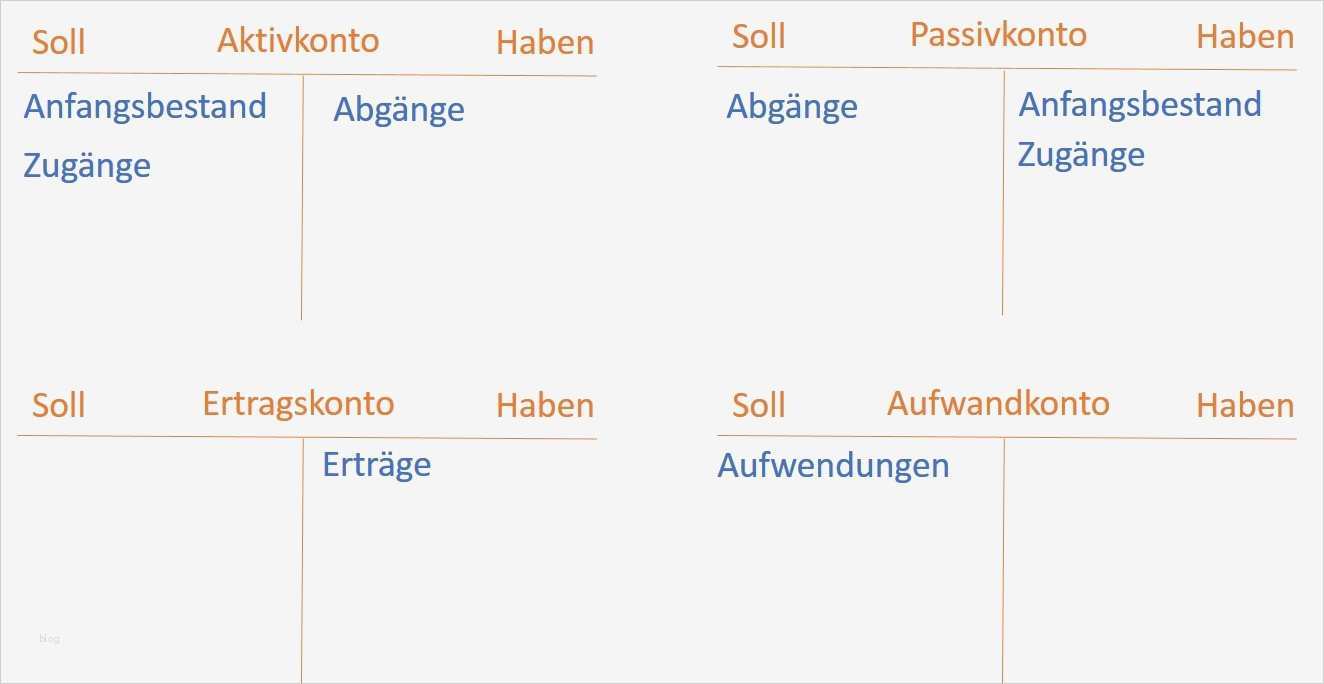The width and height of the screenshot is (1324, 684).
Task: Click Soll label of the Aktivkonto
Action: point(58,42)
